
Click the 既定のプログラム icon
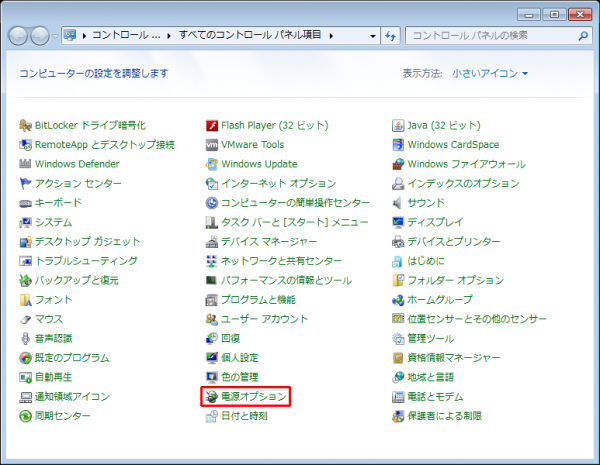point(25,358)
